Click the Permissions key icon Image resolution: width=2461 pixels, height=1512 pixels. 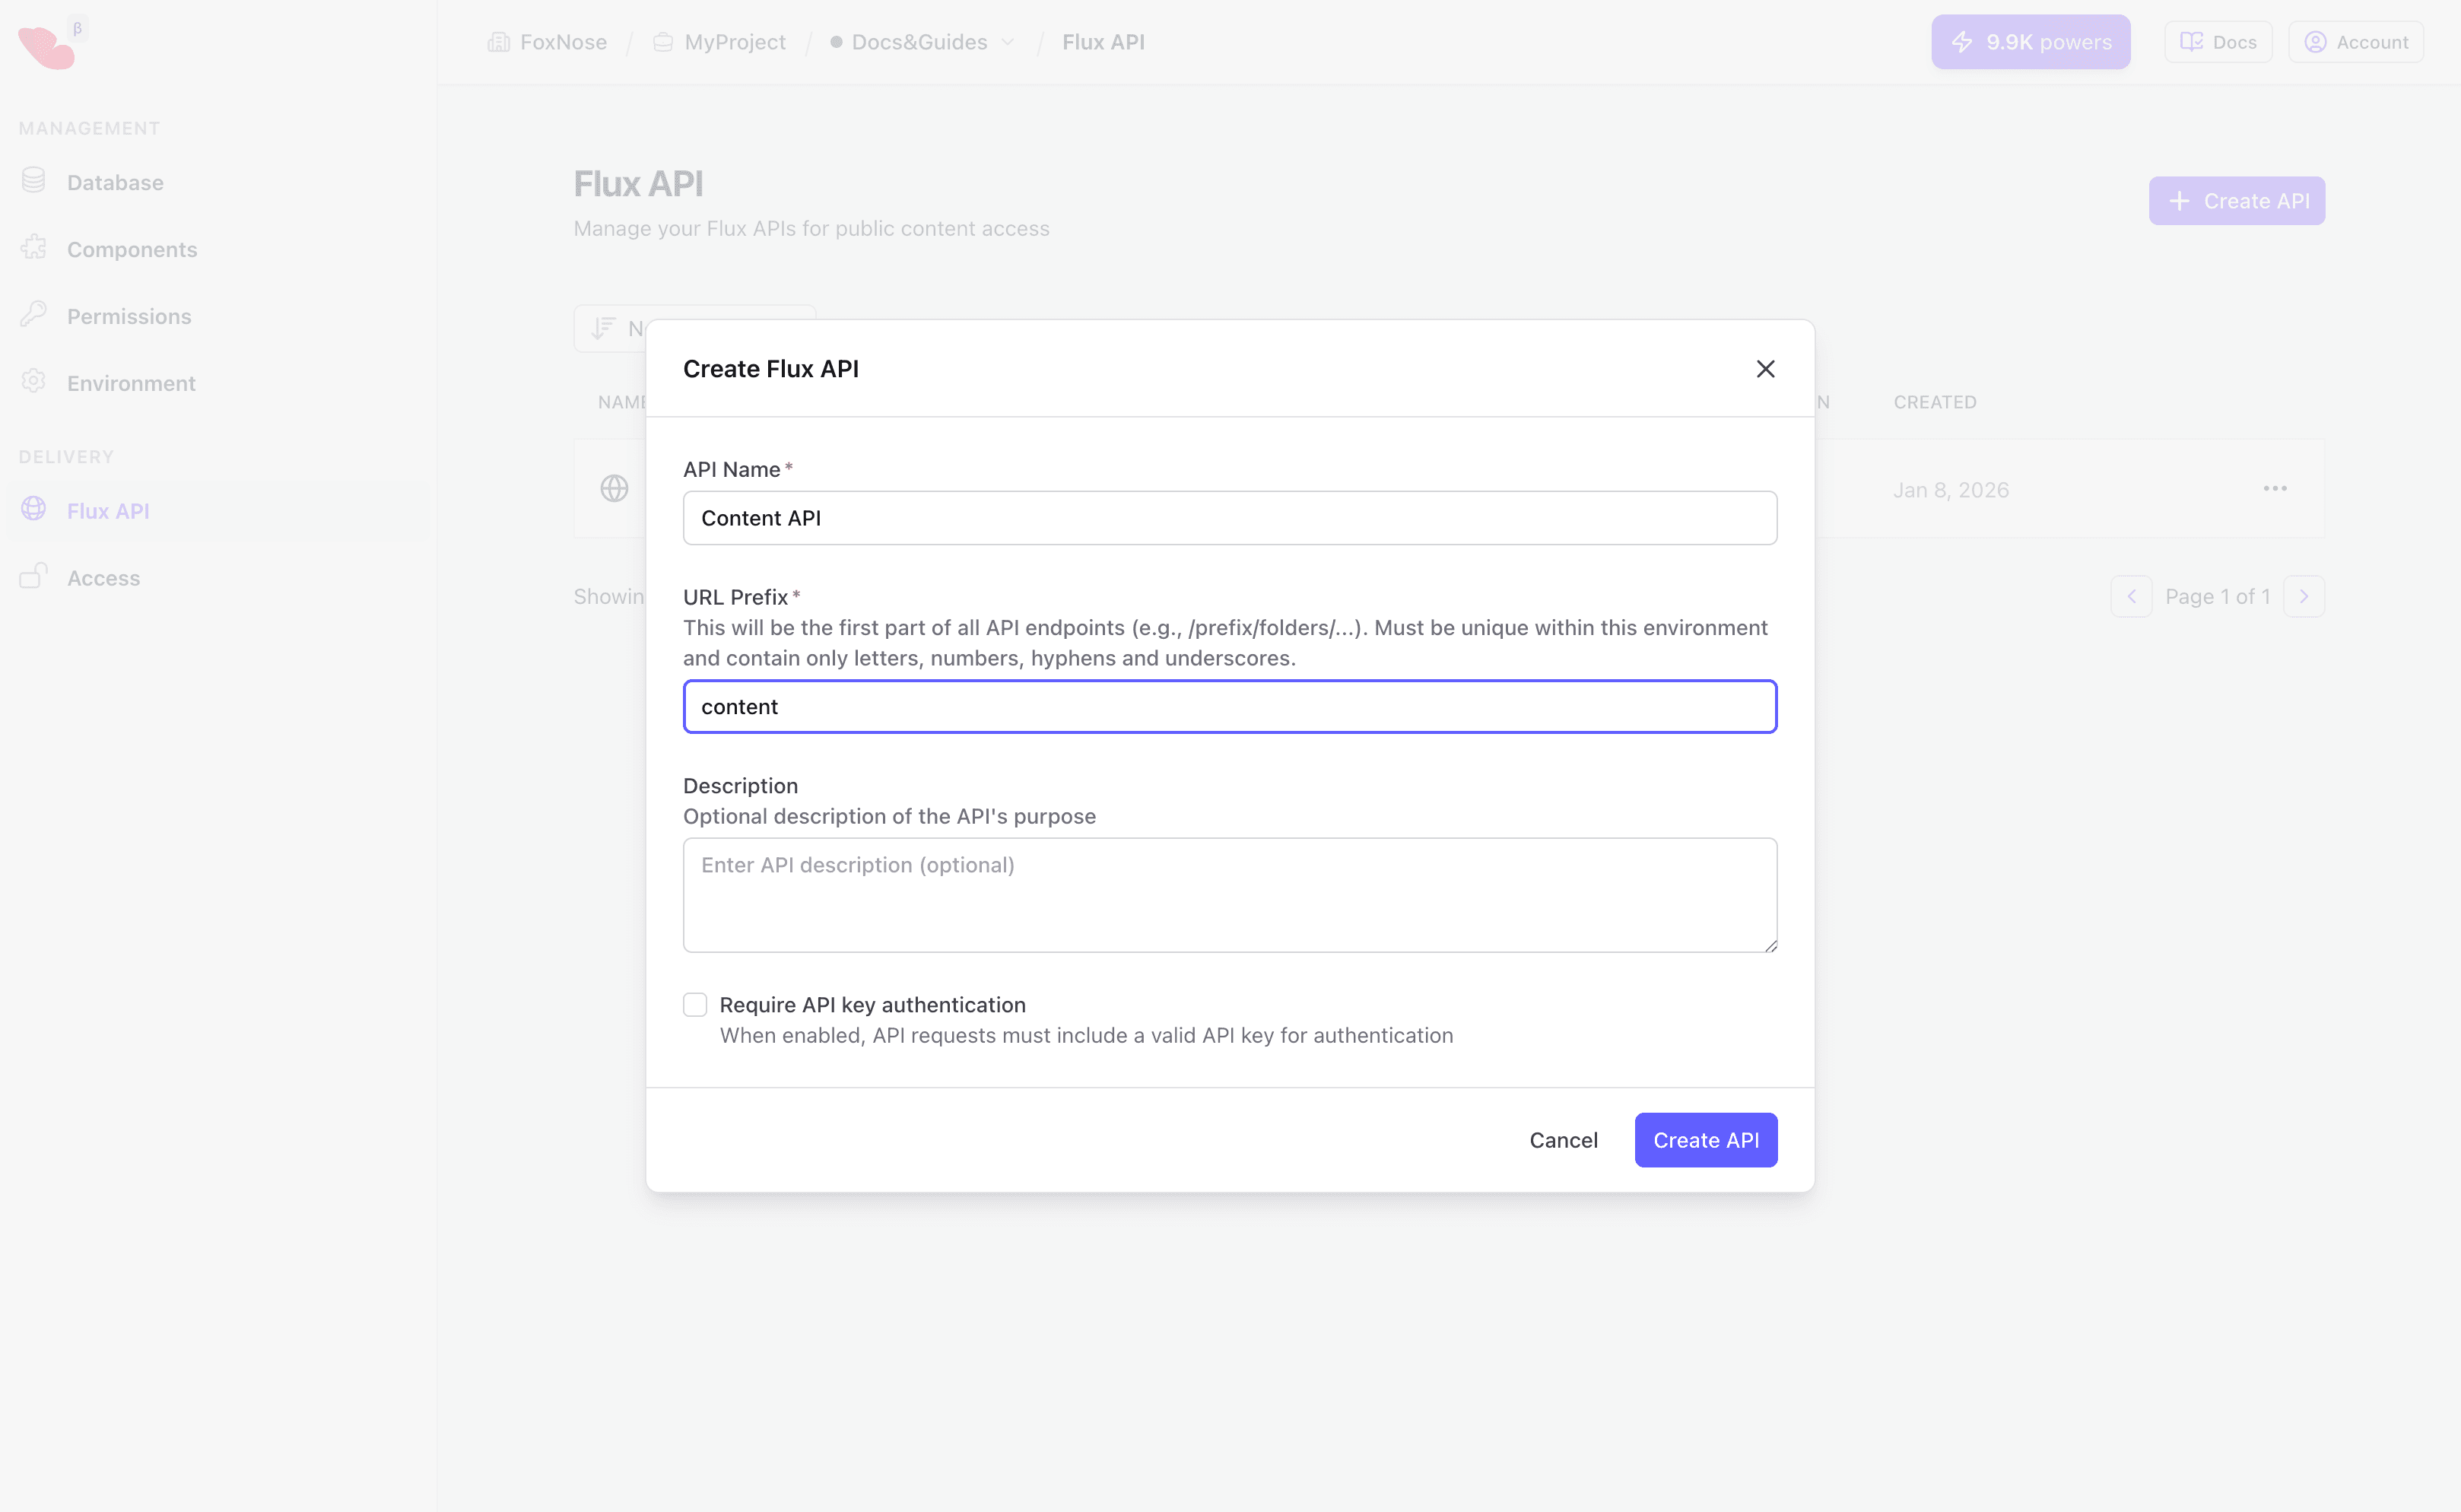point(34,314)
